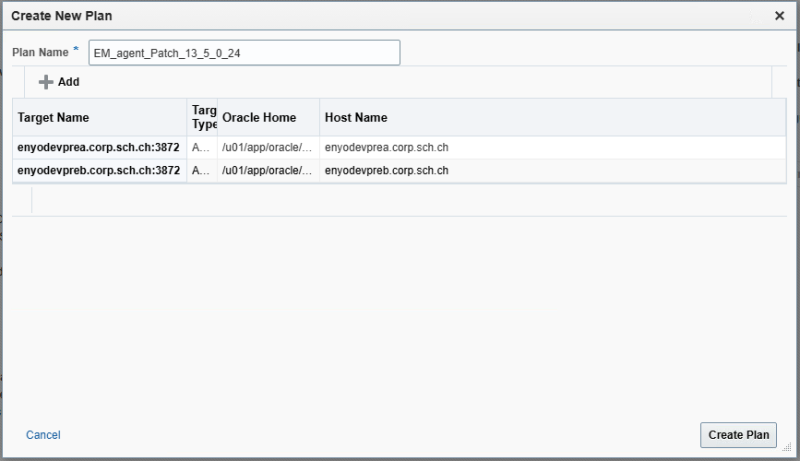The width and height of the screenshot is (800, 461).
Task: Click the Oracle Home path for enyodevpreb
Action: pos(267,171)
